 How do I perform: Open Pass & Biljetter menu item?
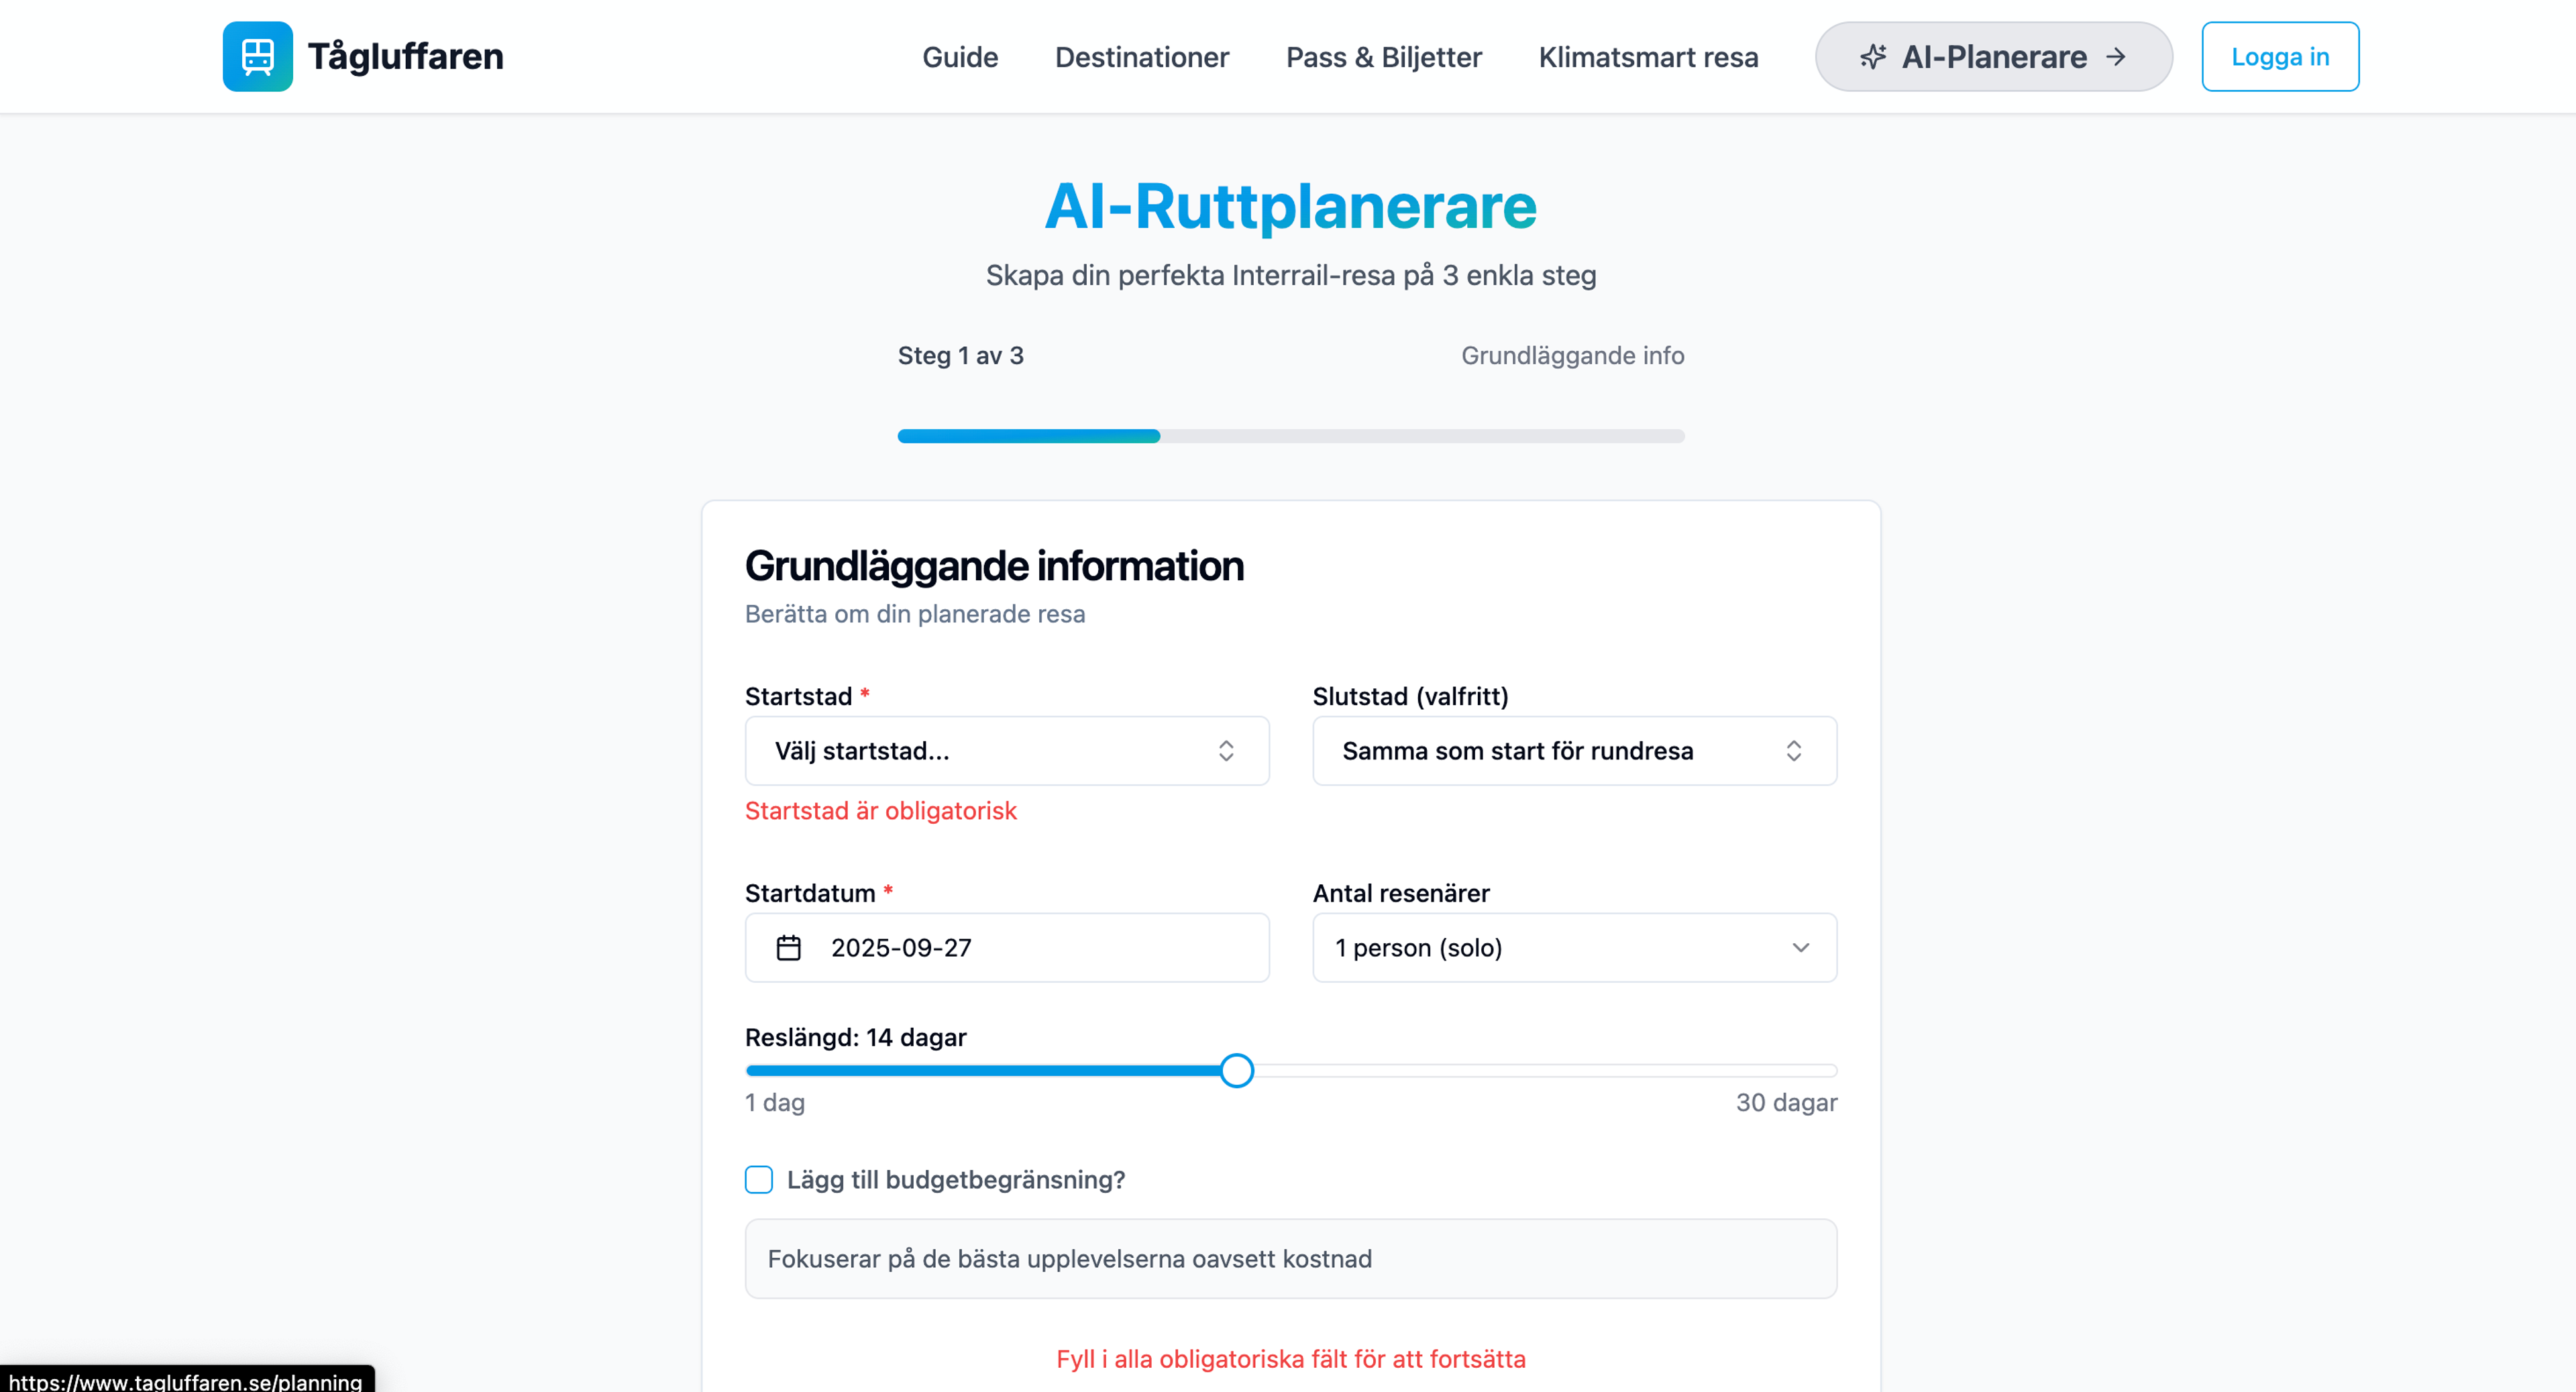[x=1383, y=57]
